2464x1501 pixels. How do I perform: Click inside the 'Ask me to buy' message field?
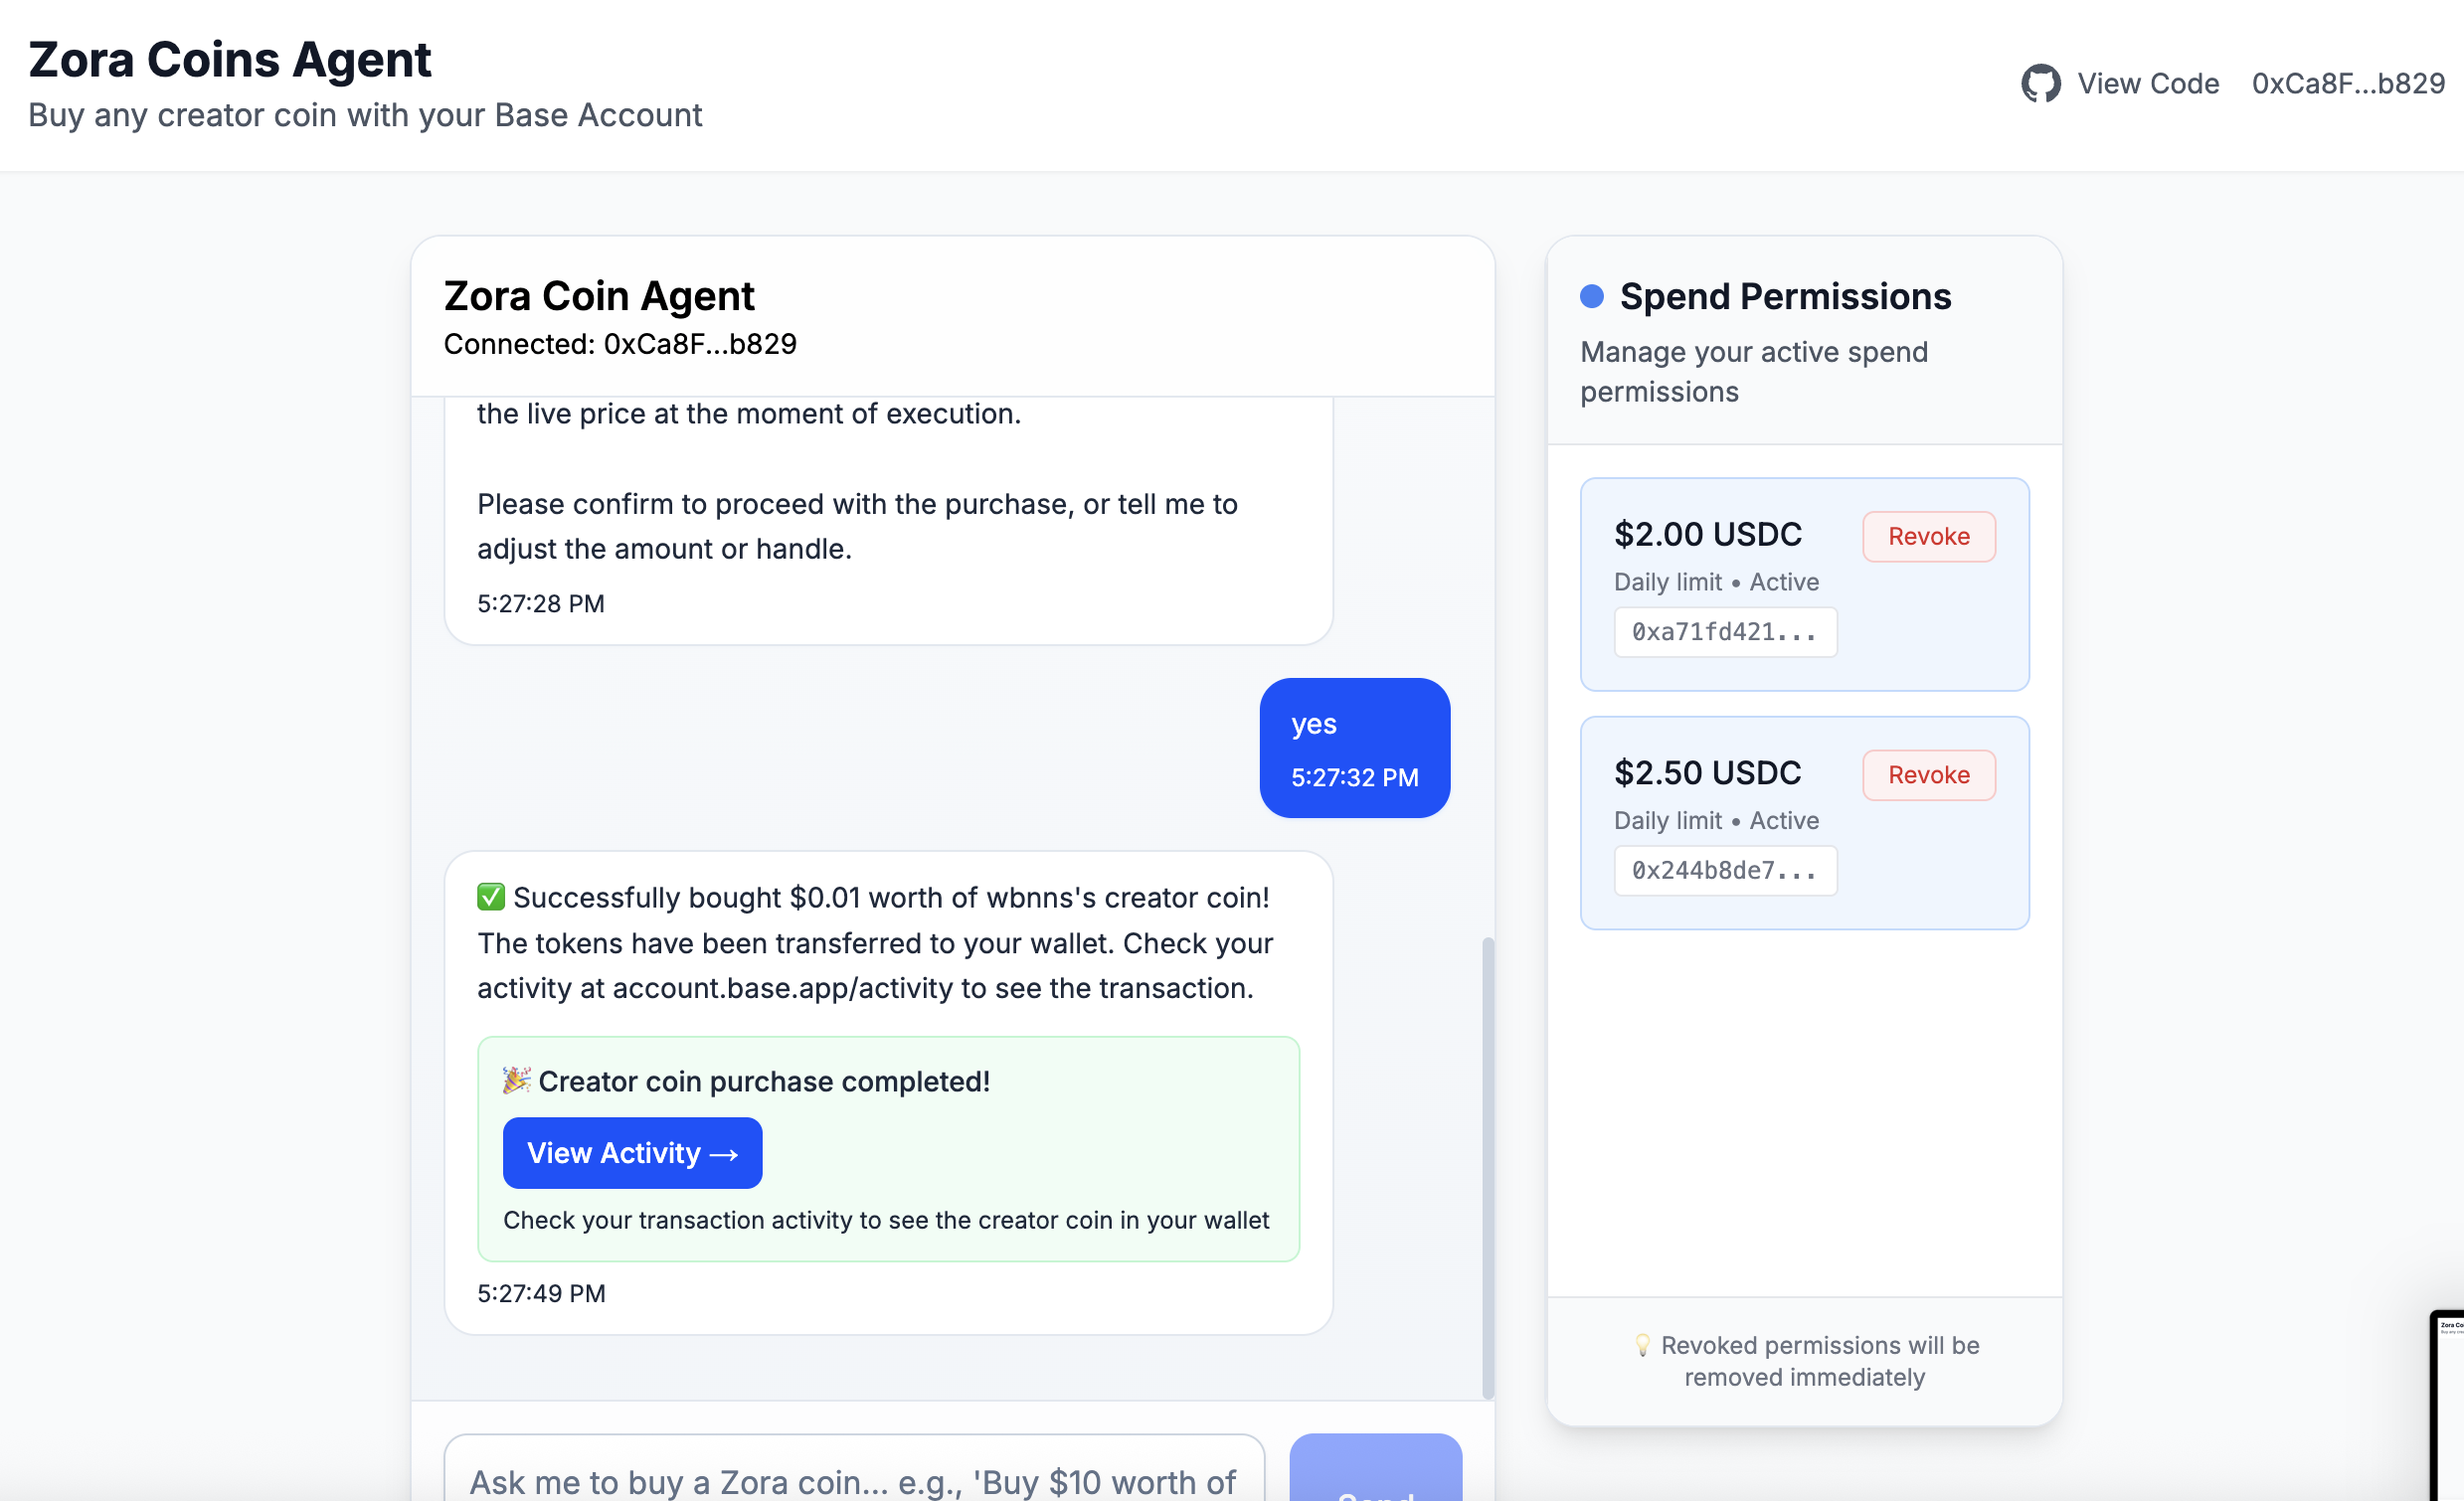click(855, 1477)
